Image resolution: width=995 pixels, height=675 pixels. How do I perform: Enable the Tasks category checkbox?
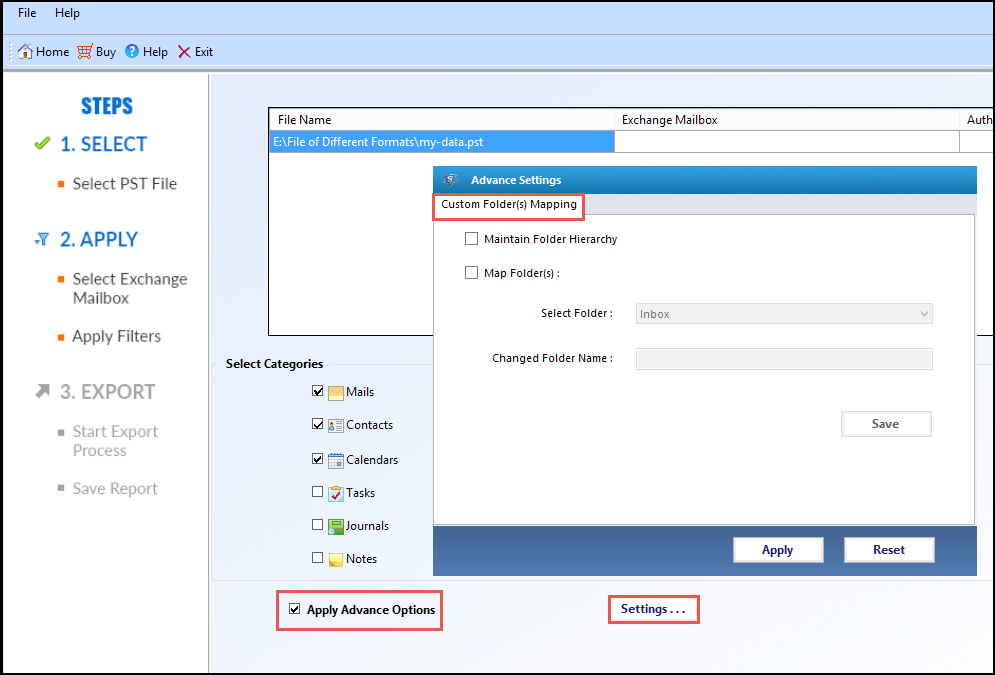tap(318, 492)
